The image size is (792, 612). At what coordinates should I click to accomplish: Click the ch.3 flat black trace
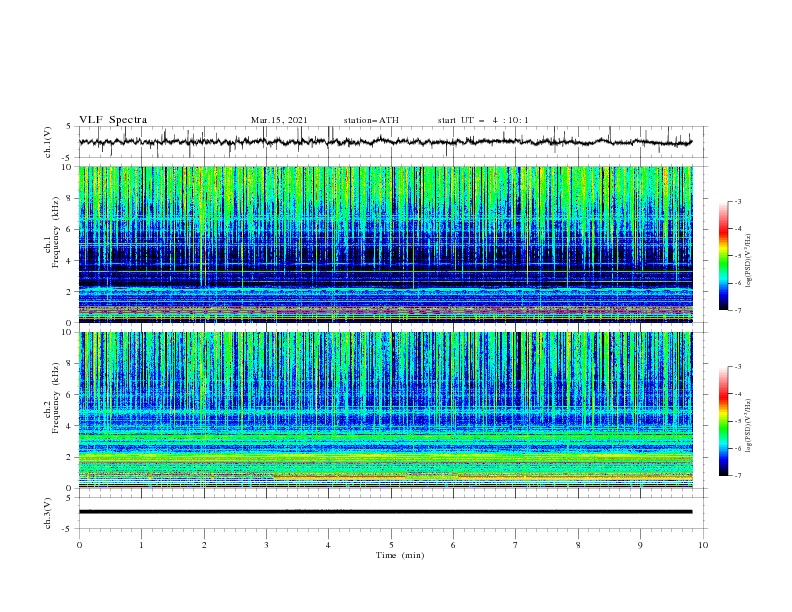coord(385,512)
